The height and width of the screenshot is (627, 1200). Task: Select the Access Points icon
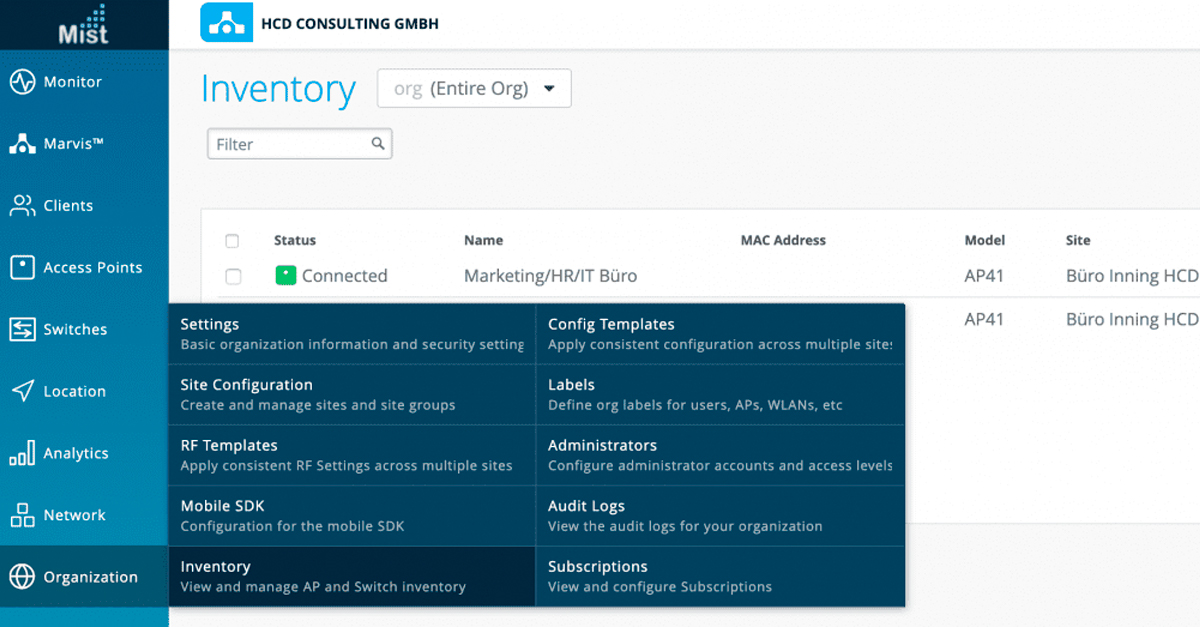[x=22, y=268]
